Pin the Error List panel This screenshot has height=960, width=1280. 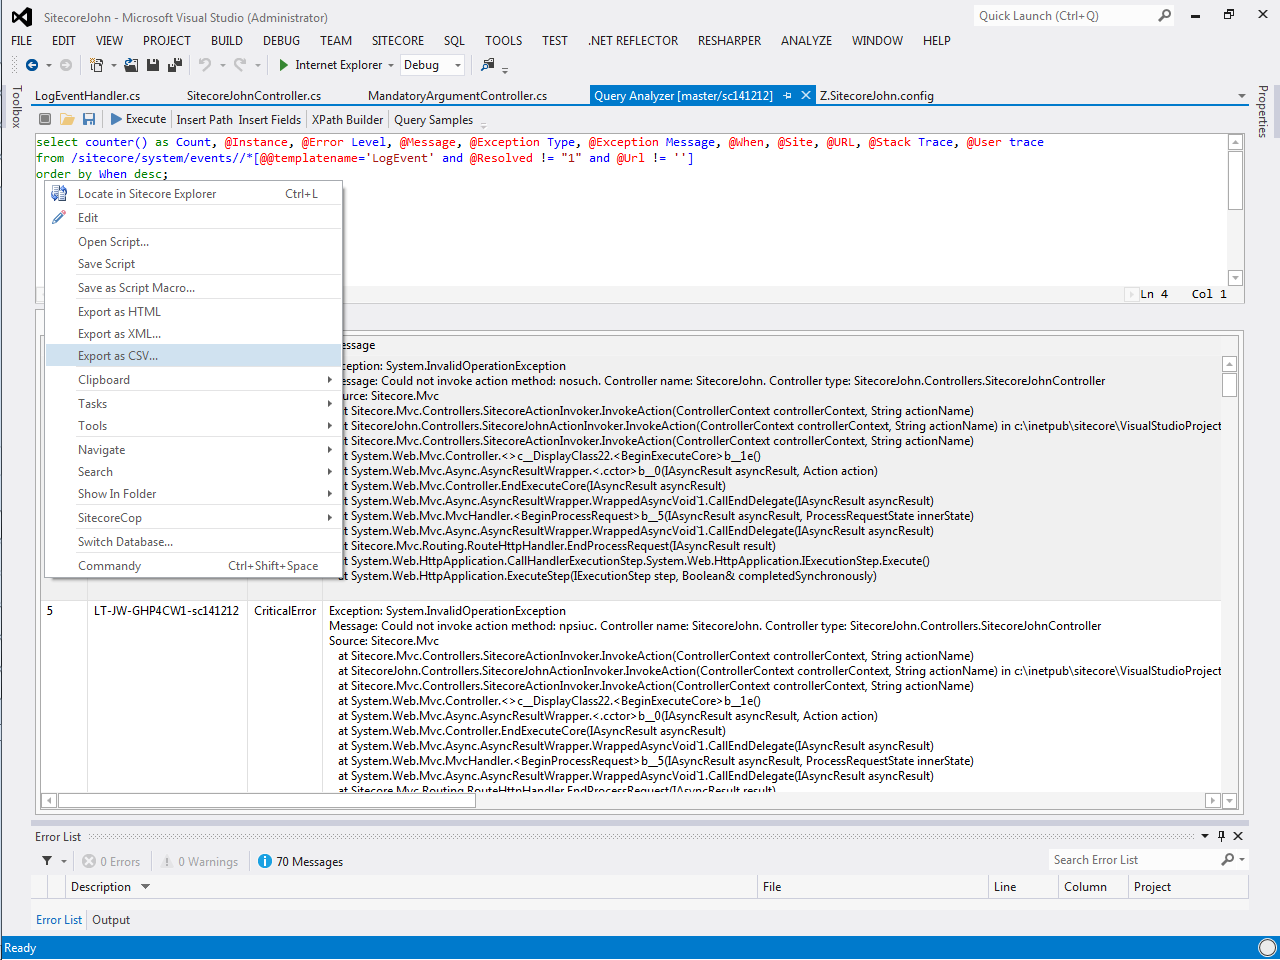click(1222, 836)
